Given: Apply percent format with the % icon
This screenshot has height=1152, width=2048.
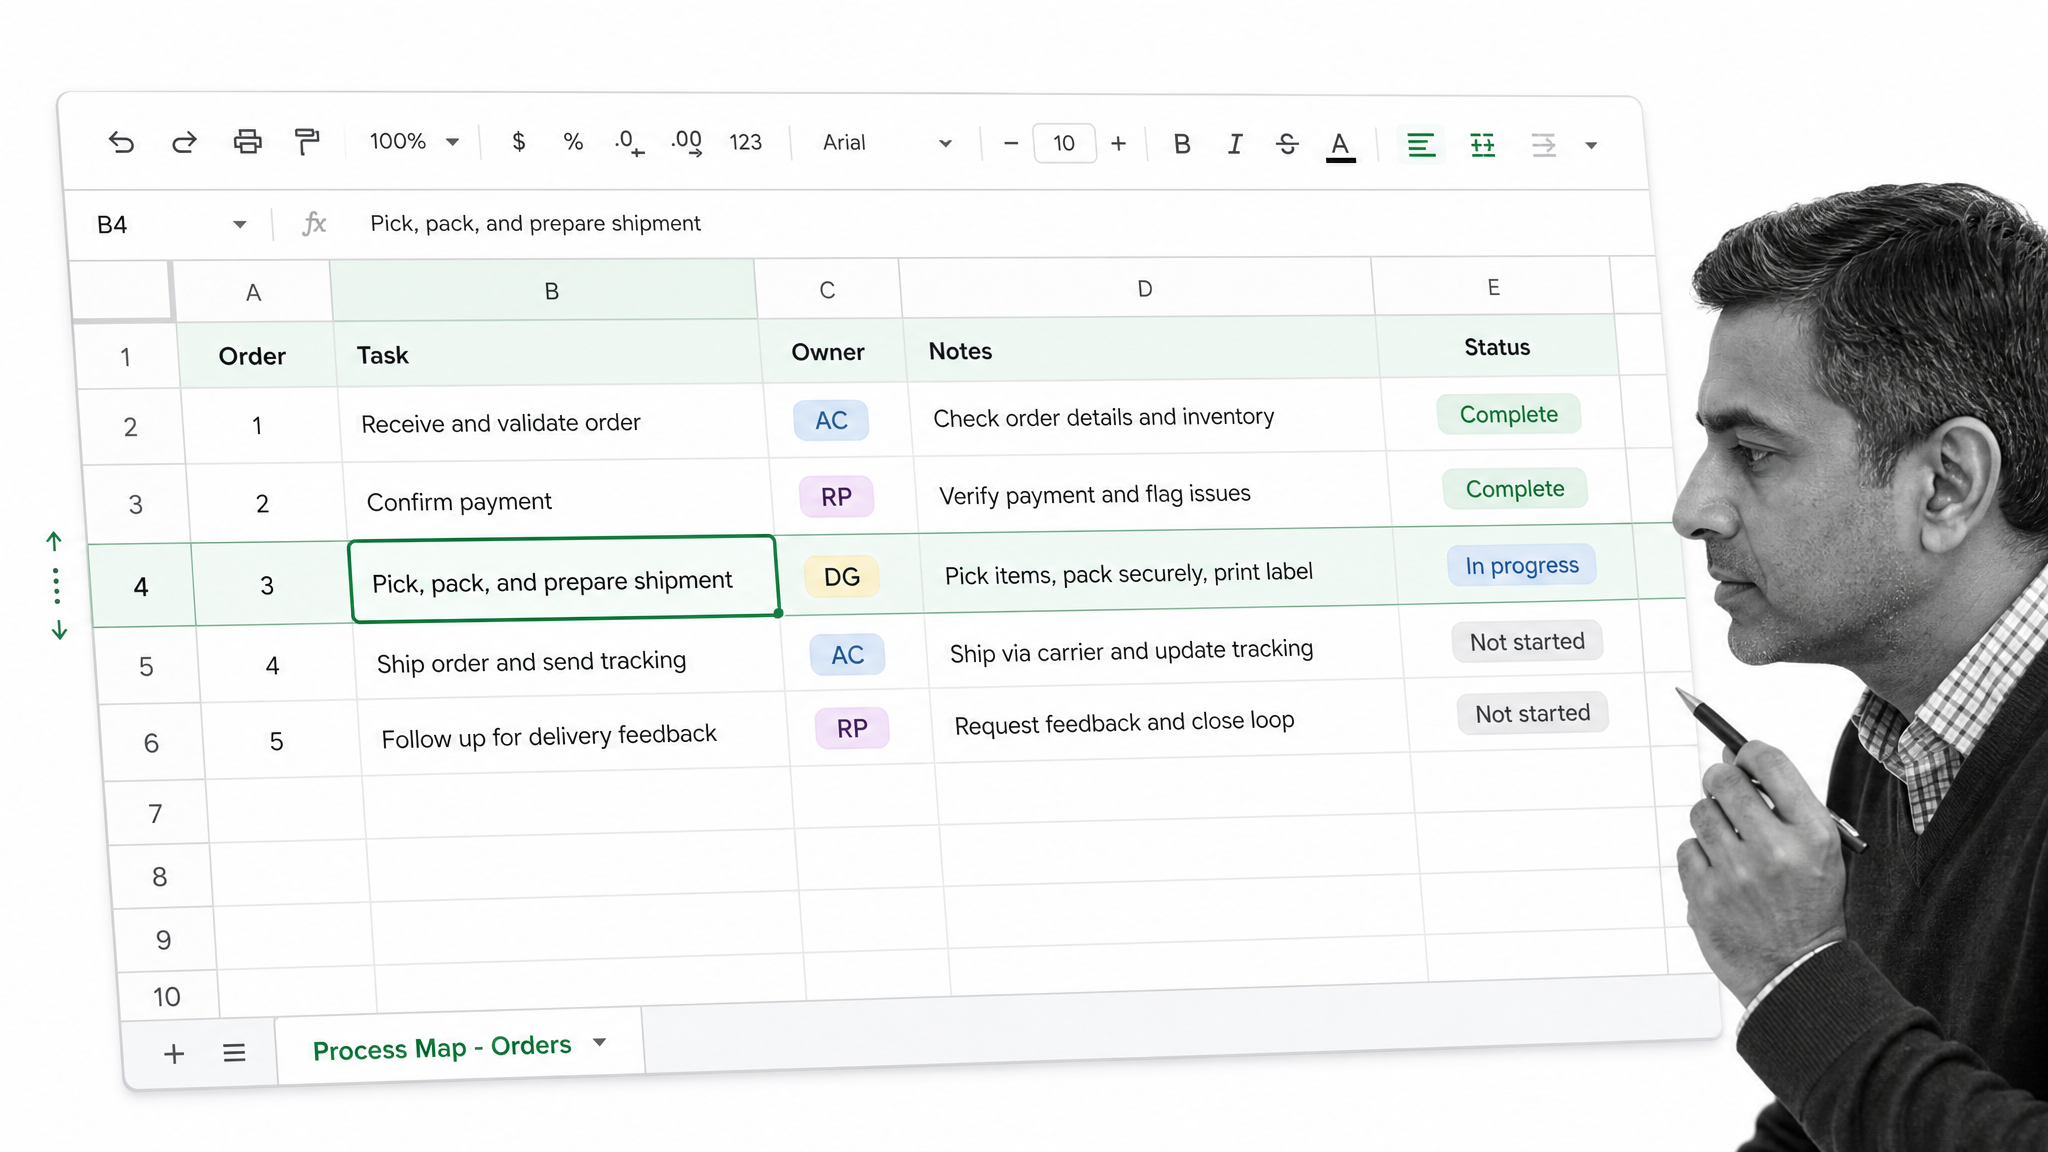Looking at the screenshot, I should pyautogui.click(x=573, y=142).
